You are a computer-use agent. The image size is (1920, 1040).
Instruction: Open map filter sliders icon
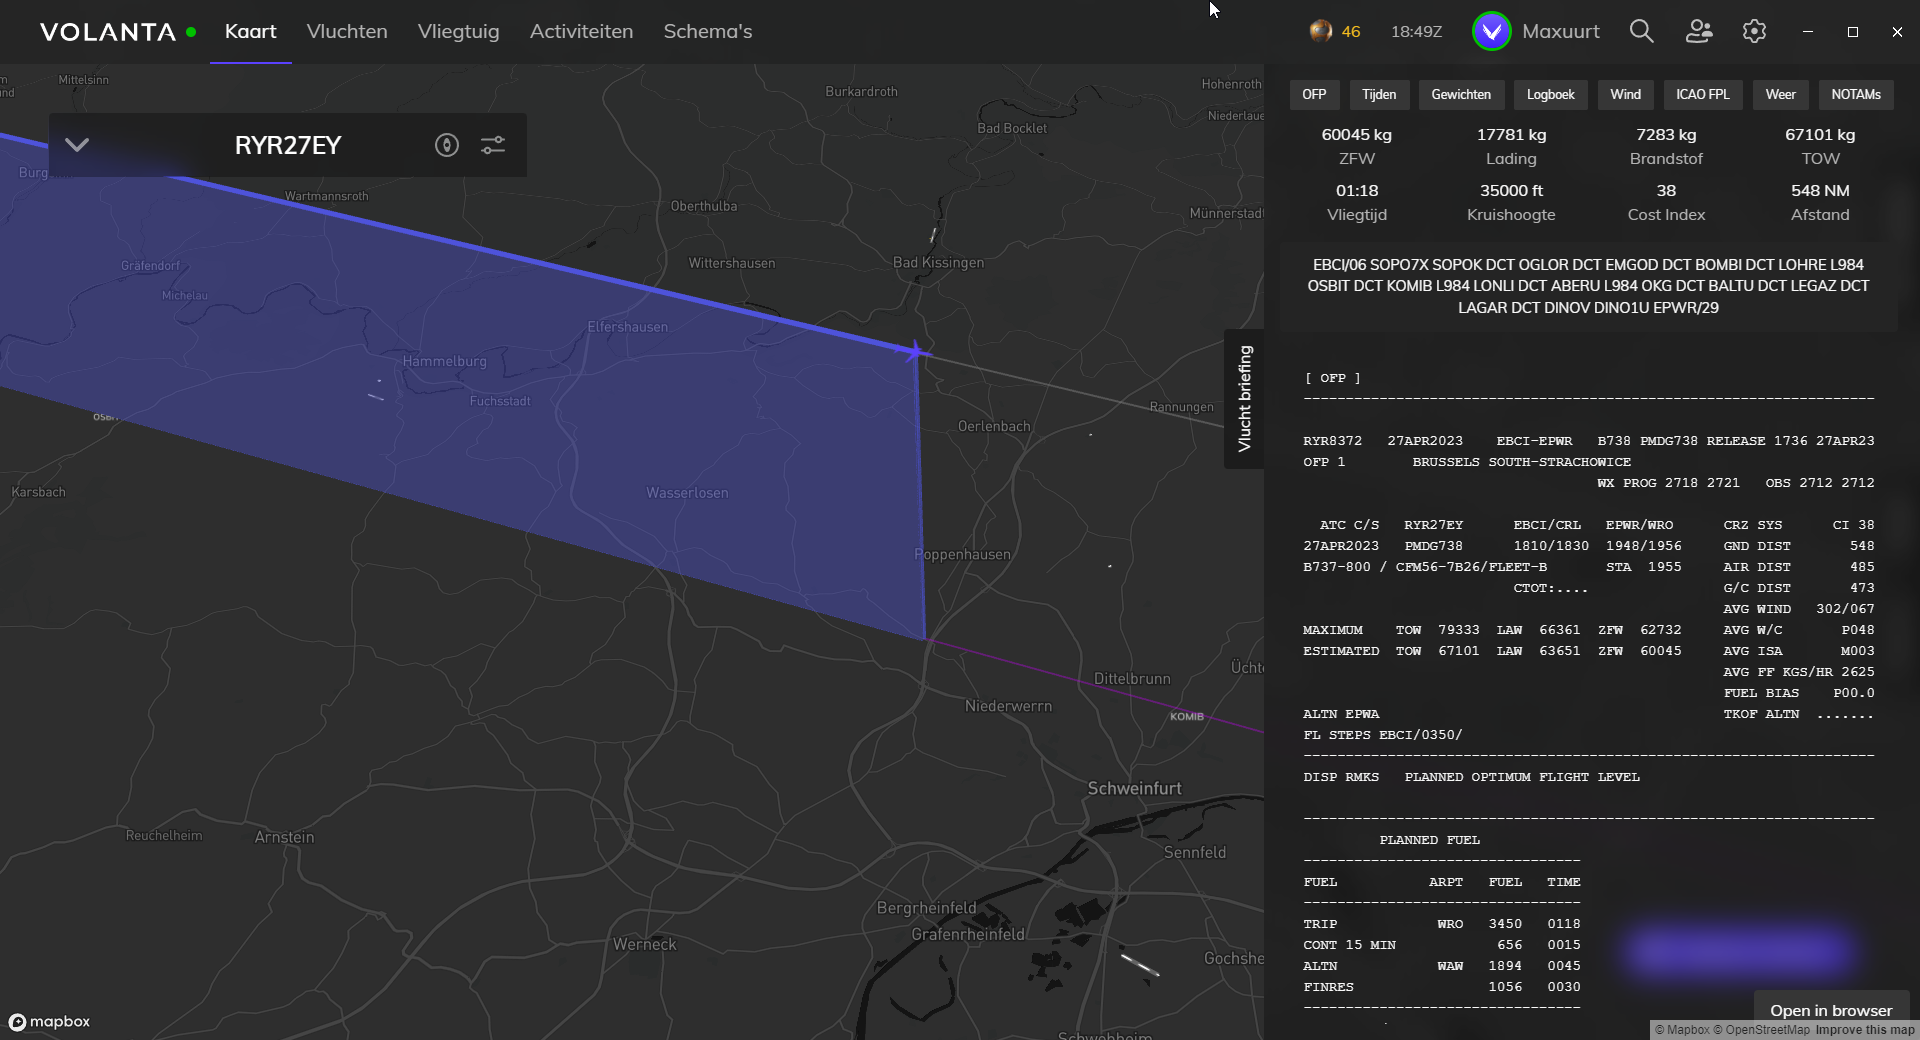pos(493,145)
